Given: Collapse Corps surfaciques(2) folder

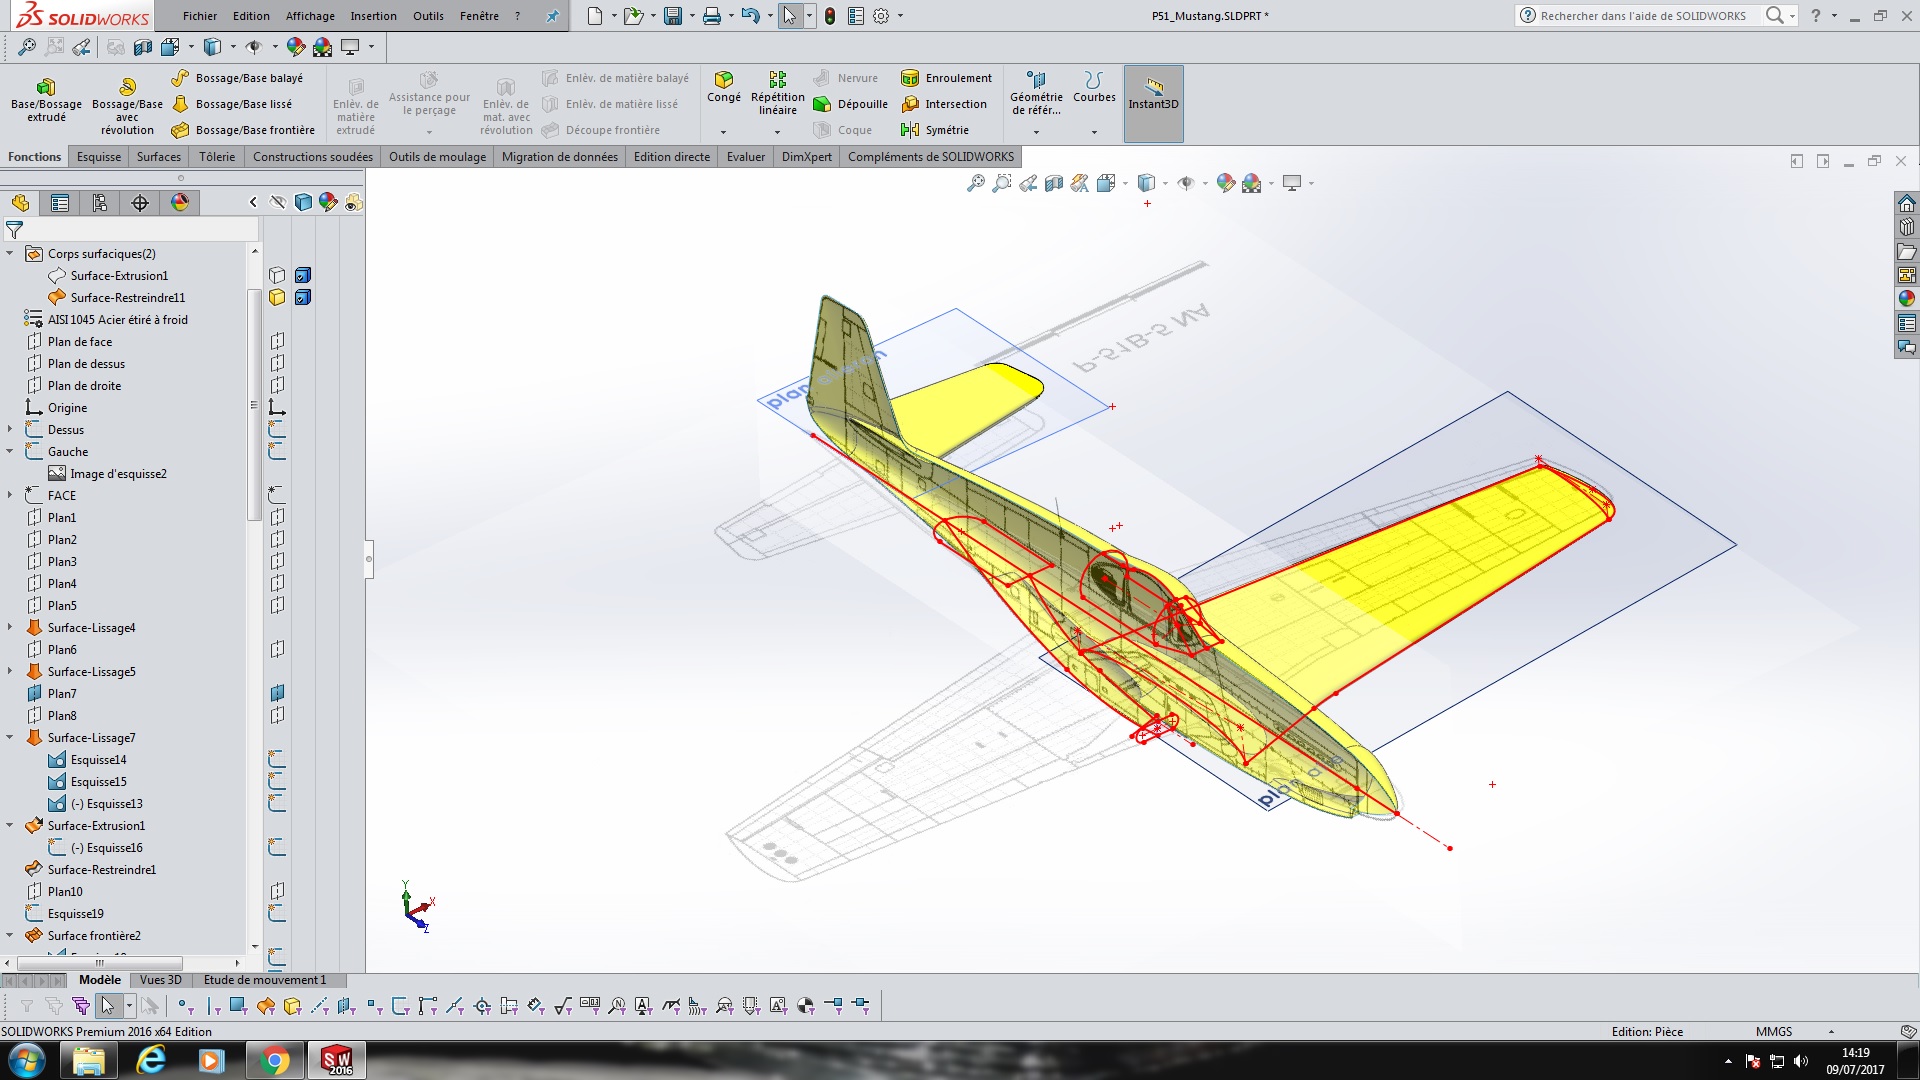Looking at the screenshot, I should pyautogui.click(x=10, y=254).
